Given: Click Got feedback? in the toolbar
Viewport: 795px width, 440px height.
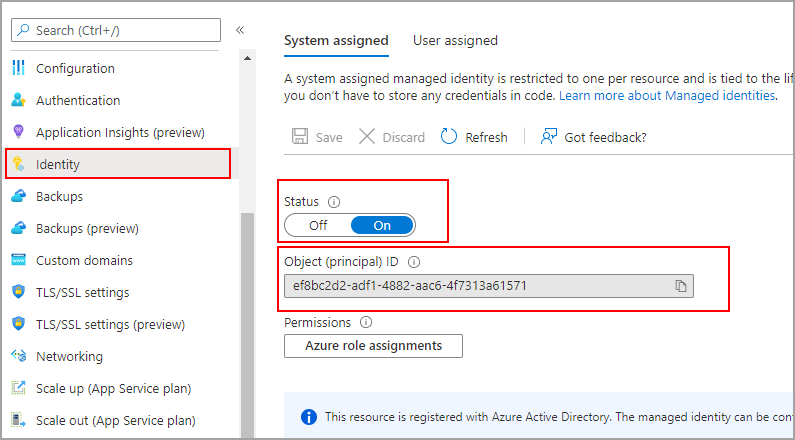Looking at the screenshot, I should 593,137.
